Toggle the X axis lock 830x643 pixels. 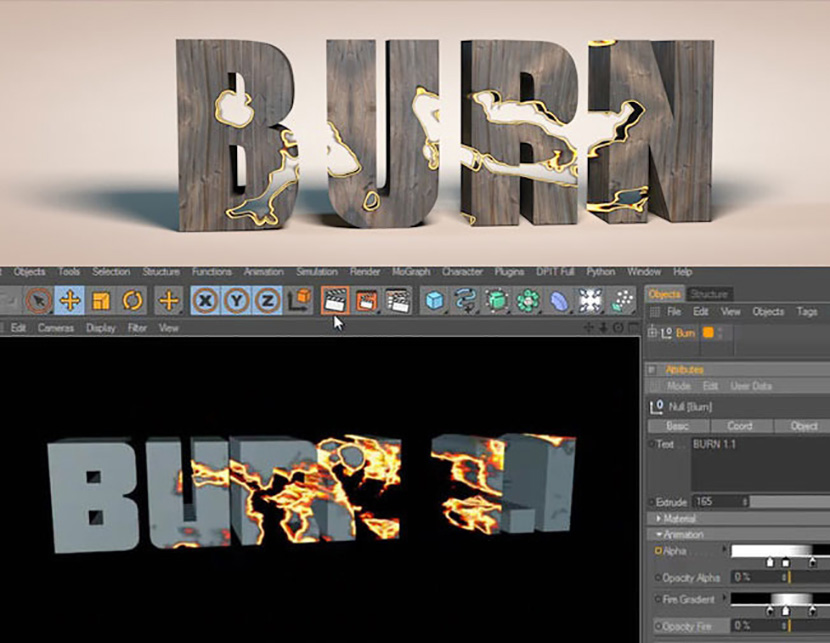click(205, 301)
